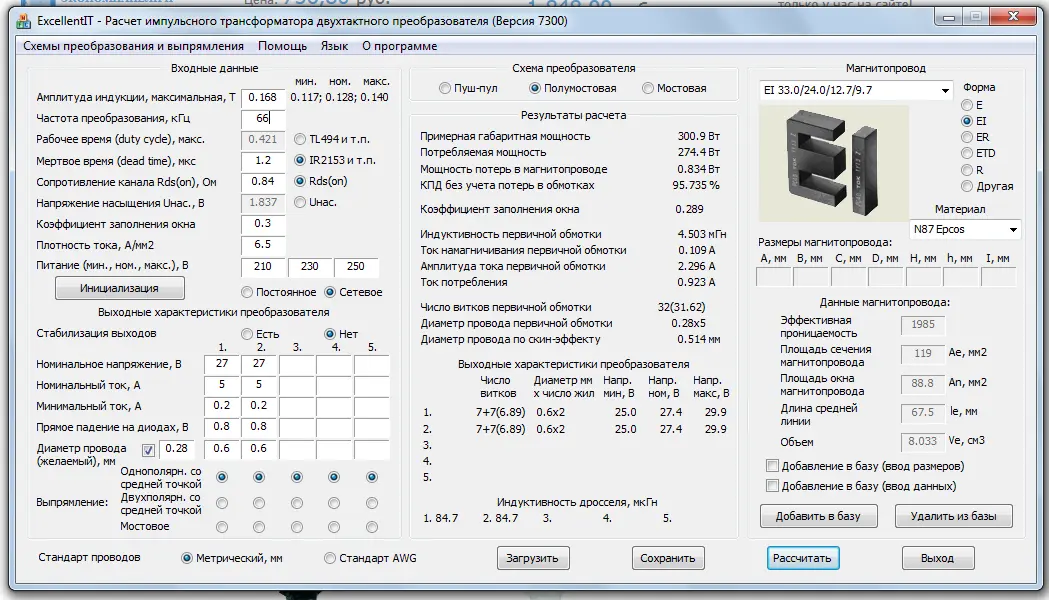Select the TL494 и т.п. controller option

point(300,140)
